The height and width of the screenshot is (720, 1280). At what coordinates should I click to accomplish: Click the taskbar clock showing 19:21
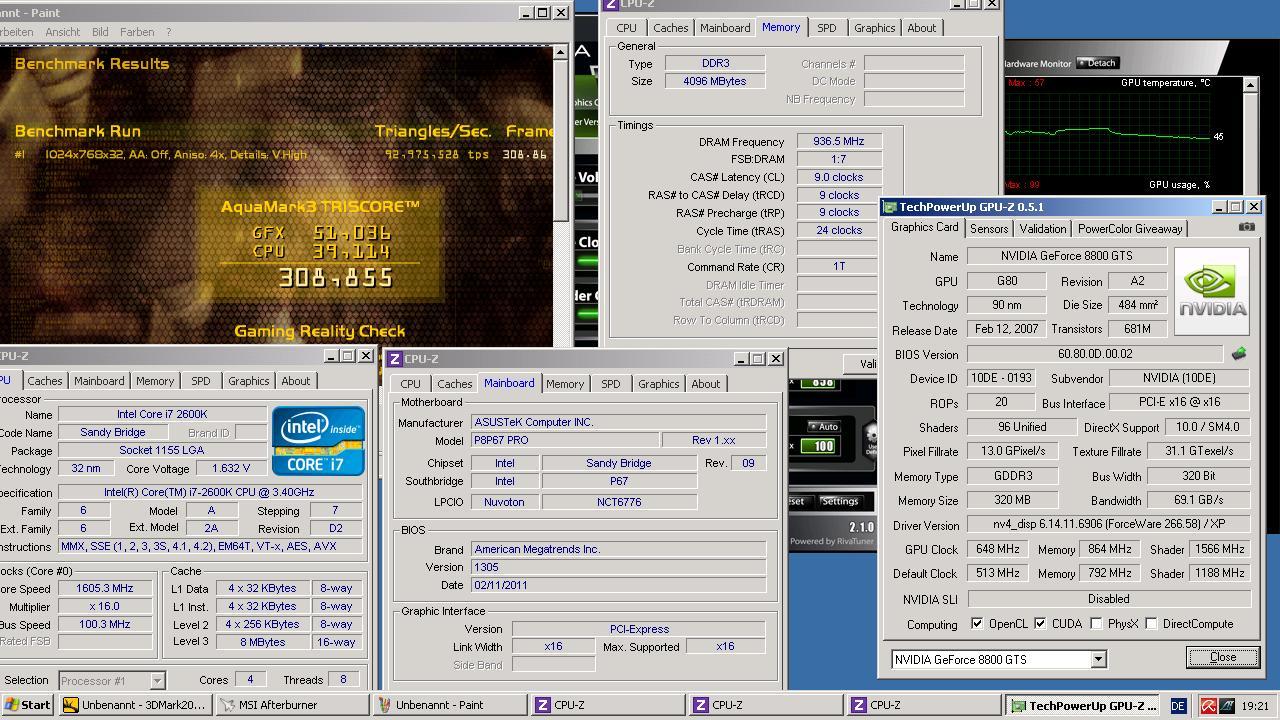pos(1254,706)
